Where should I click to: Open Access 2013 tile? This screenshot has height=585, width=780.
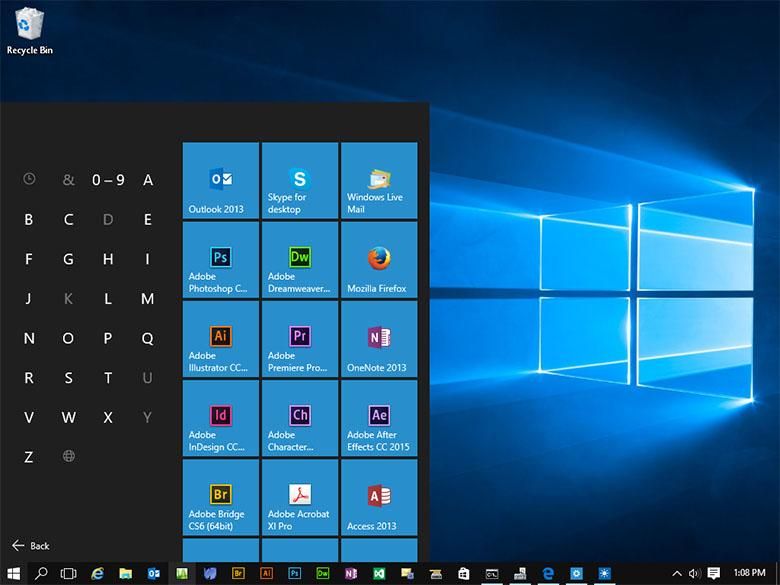coord(378,496)
